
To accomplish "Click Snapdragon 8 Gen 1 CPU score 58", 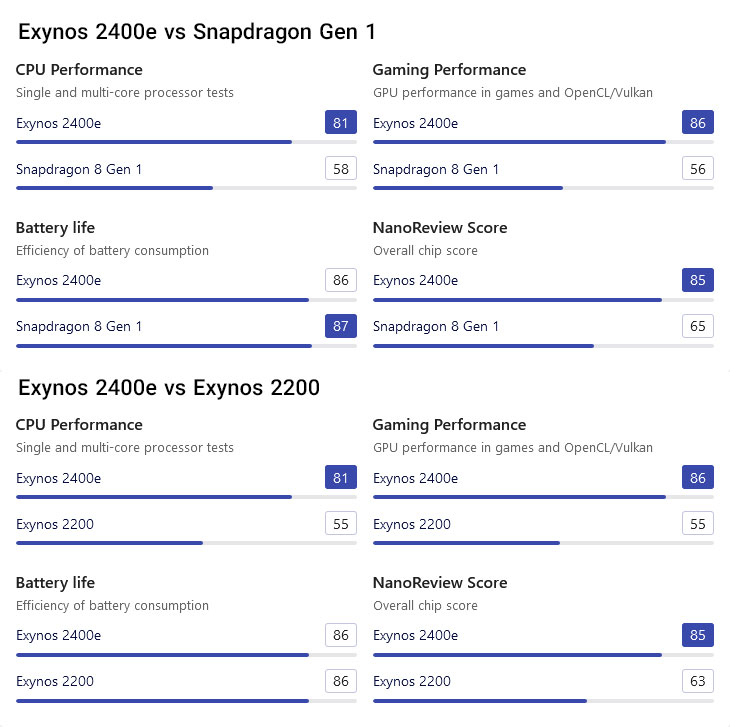I will tap(340, 169).
